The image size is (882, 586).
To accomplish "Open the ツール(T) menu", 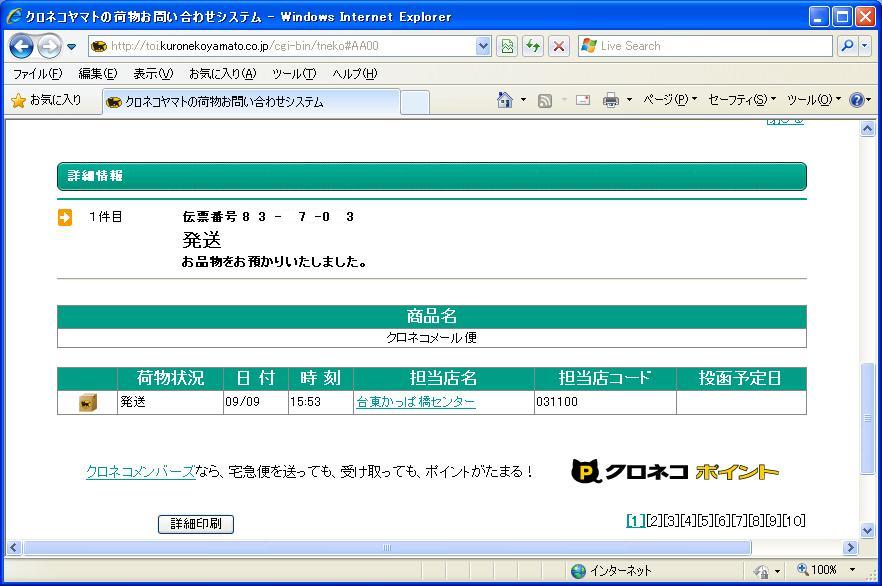I will [x=294, y=74].
